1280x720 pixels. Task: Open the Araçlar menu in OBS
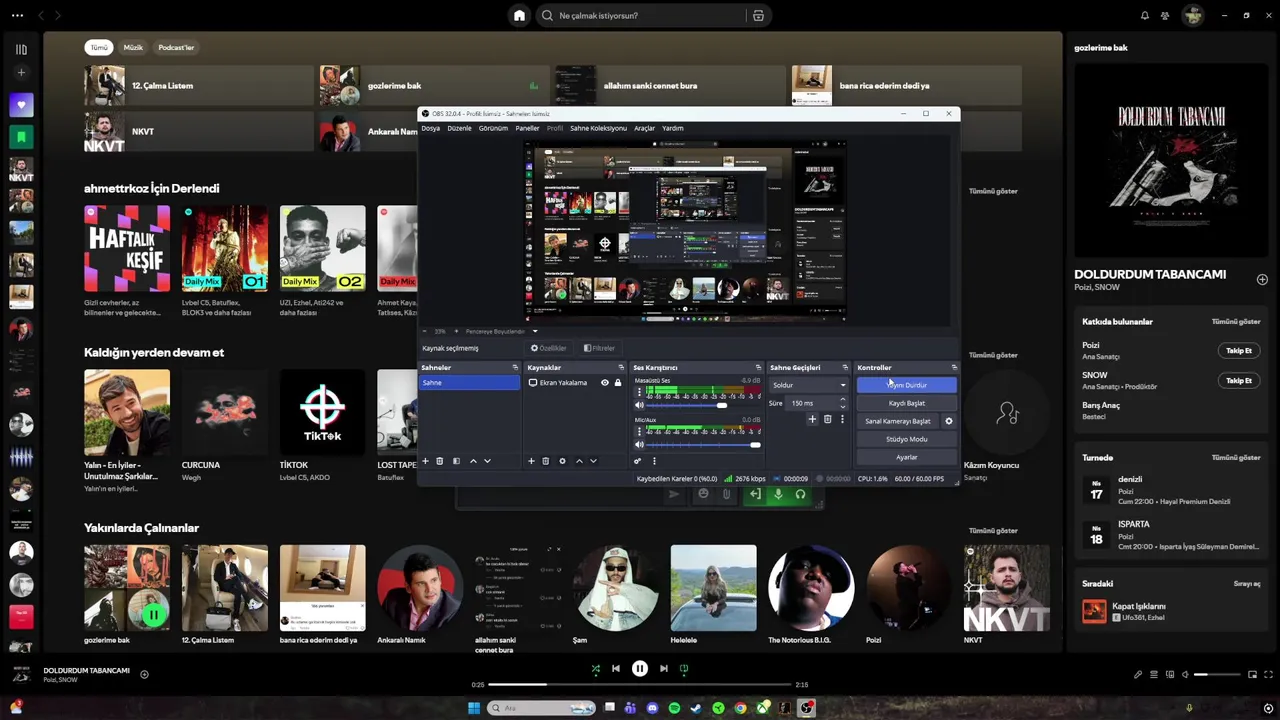pos(644,128)
